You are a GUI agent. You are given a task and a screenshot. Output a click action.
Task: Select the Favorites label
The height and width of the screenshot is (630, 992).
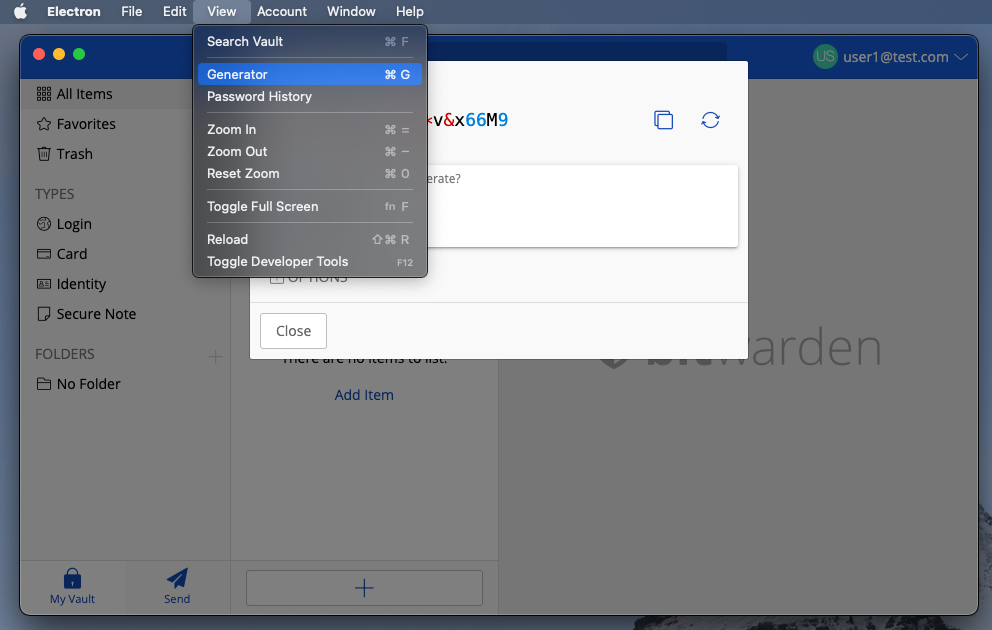coord(86,124)
